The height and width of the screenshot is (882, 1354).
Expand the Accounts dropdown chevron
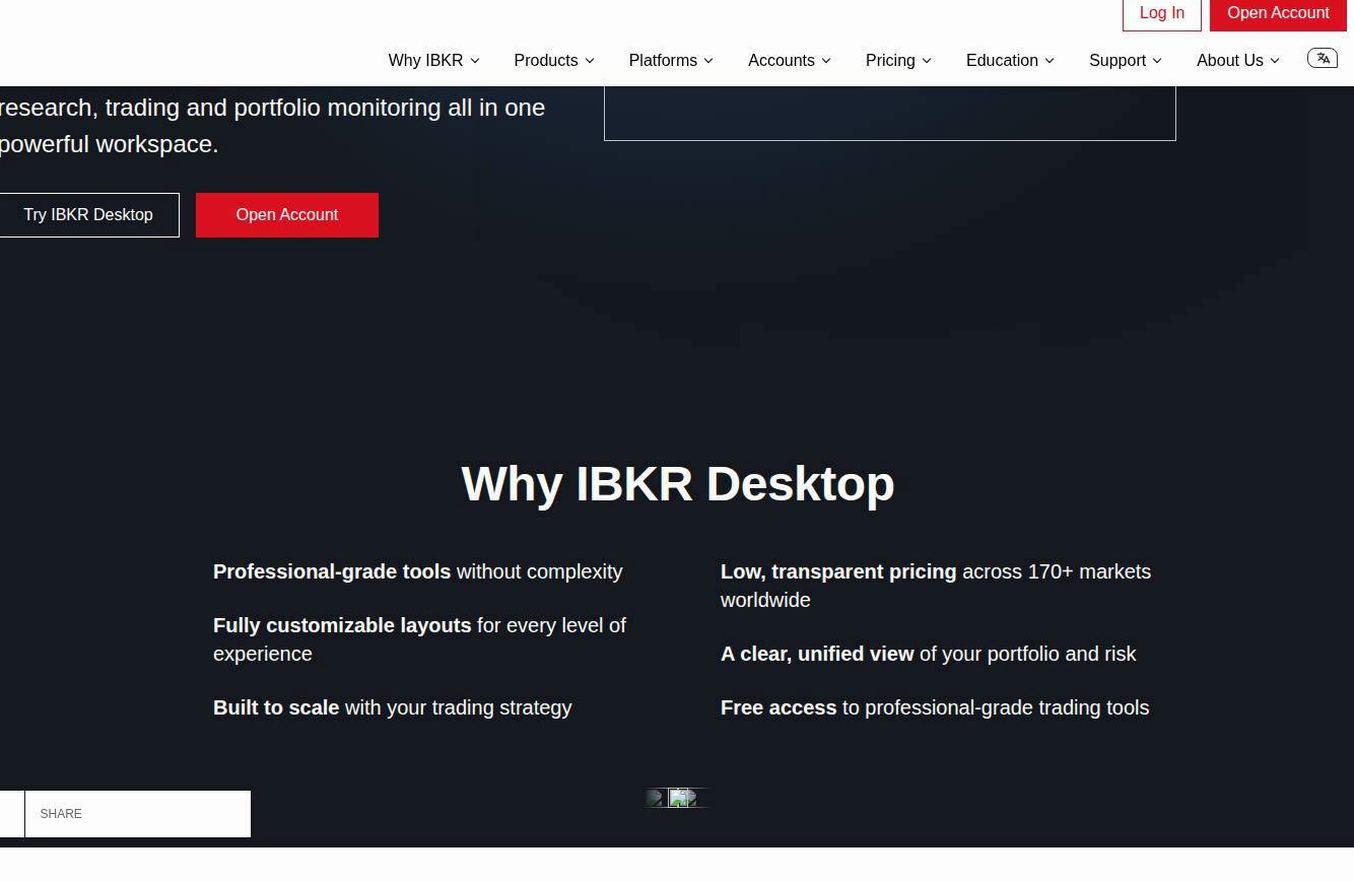(x=826, y=61)
